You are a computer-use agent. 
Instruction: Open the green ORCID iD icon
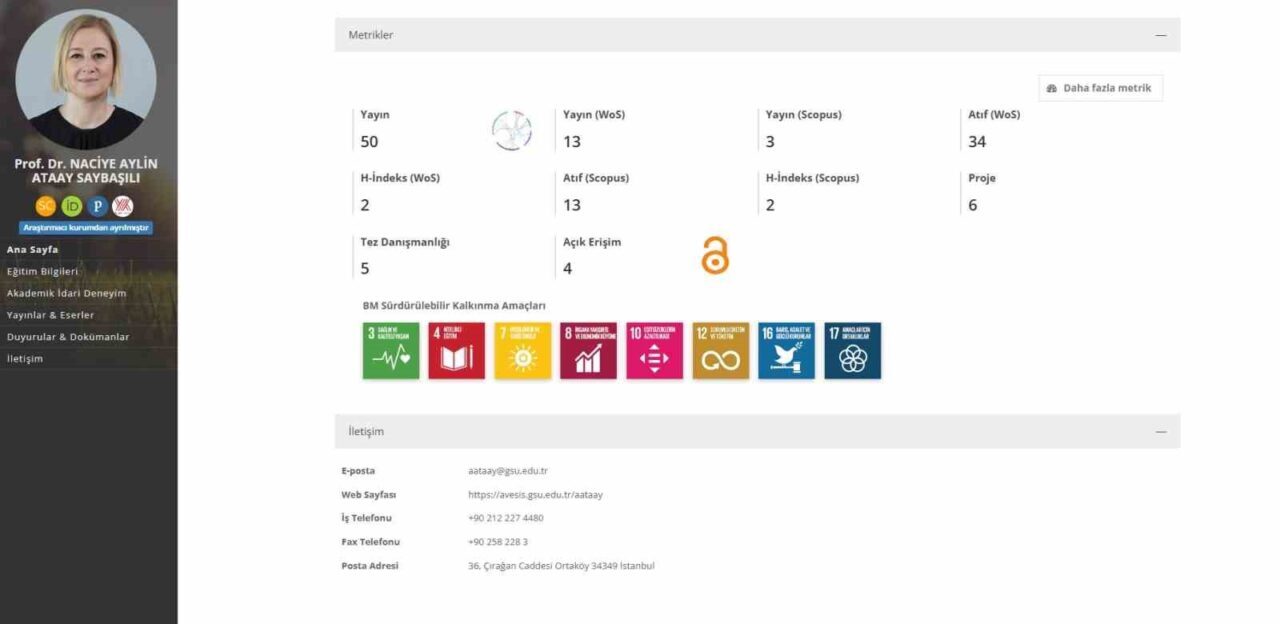point(72,206)
